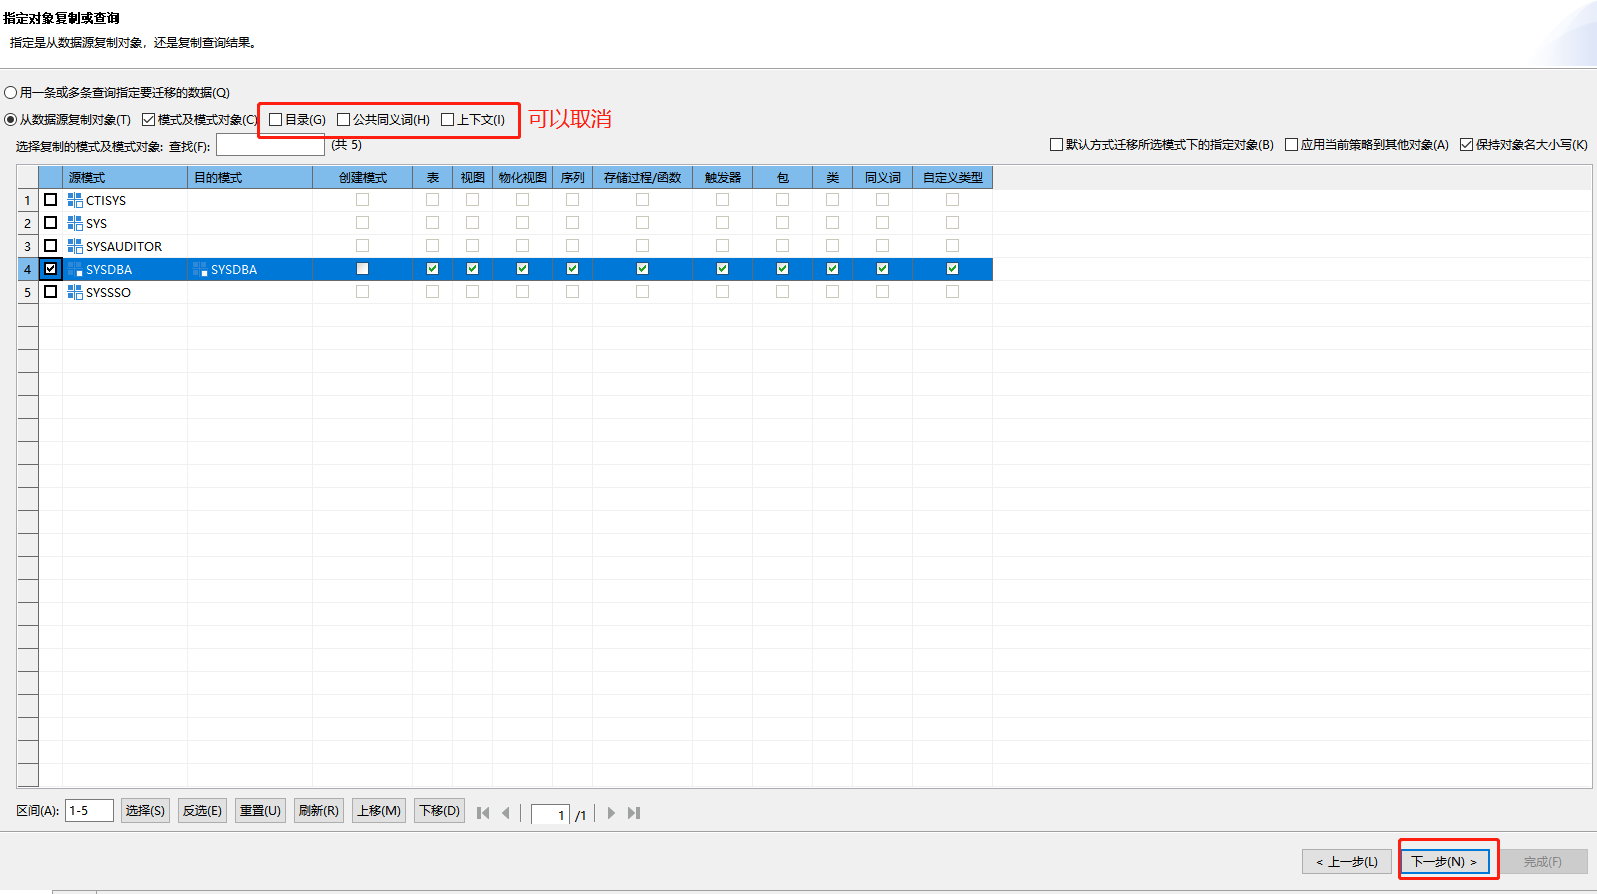Toggle synonym checkbox in SYSDBA row

click(x=882, y=268)
